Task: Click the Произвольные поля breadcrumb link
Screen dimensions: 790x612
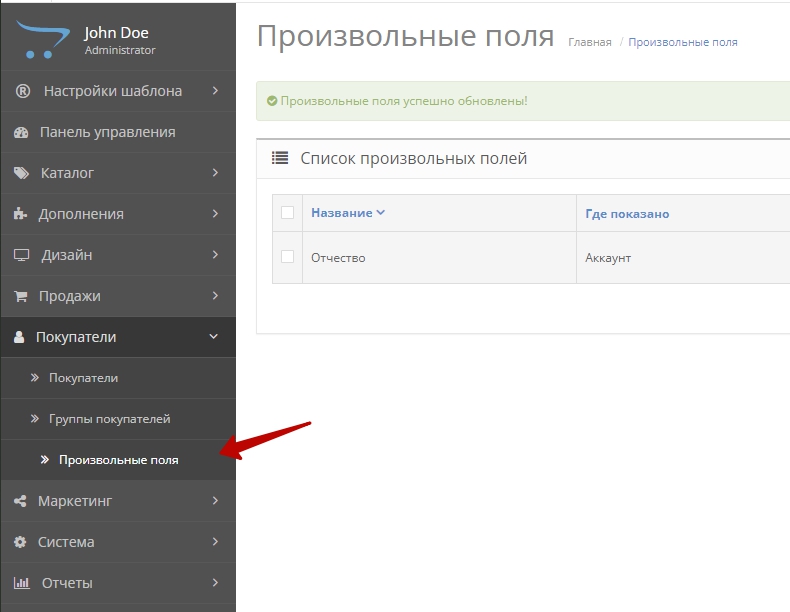Action: tap(683, 42)
